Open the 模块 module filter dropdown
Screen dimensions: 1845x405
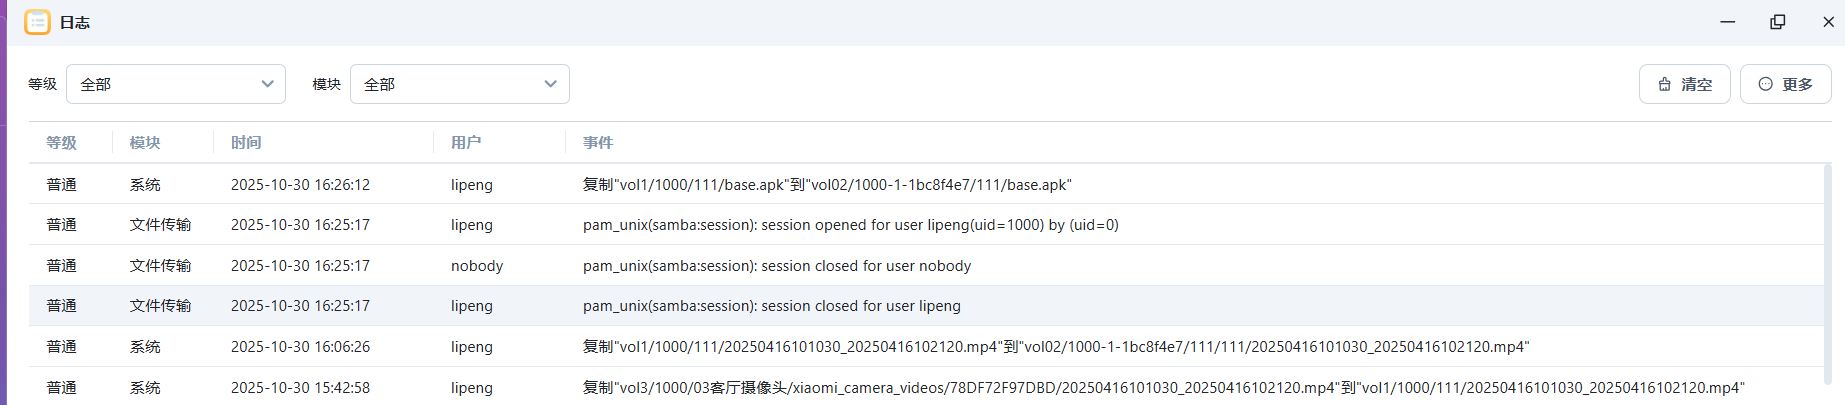click(x=459, y=84)
